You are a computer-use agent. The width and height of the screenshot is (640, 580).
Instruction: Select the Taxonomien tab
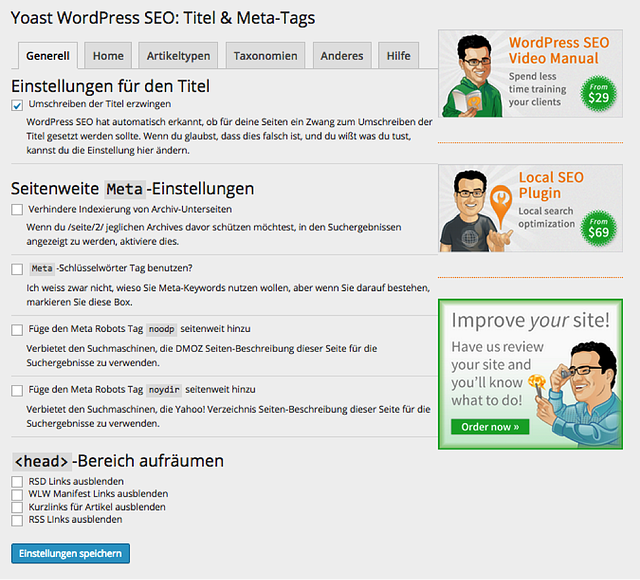point(265,56)
